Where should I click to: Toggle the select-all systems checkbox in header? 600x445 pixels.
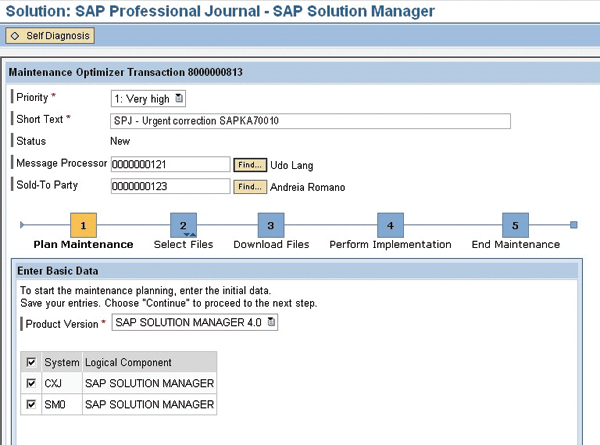(31, 362)
